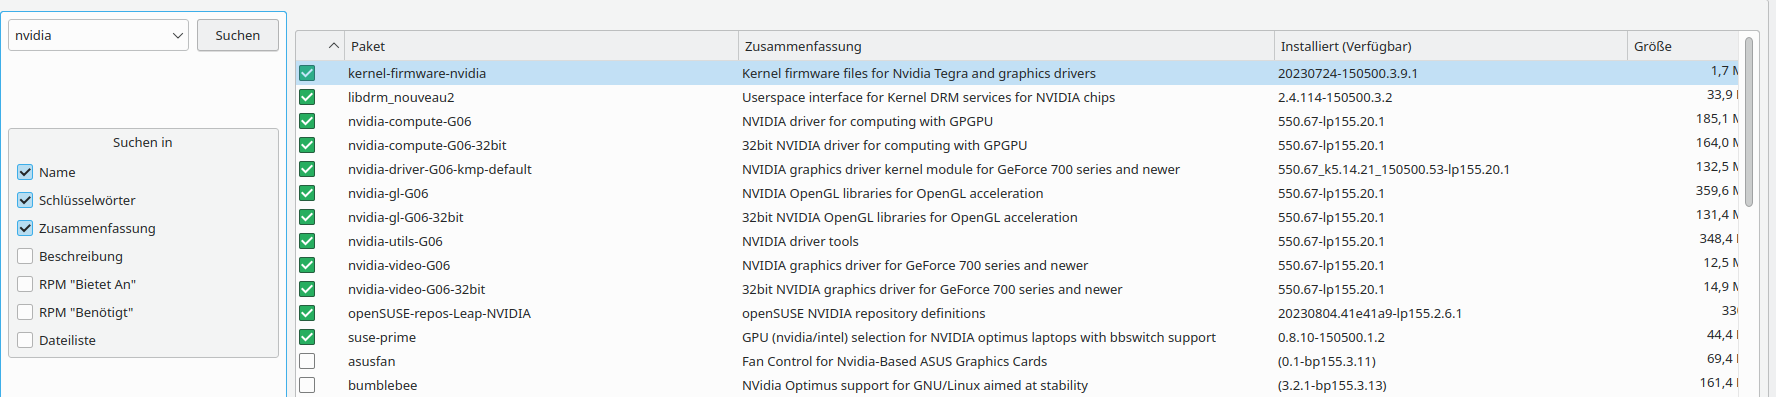Click the Suchen search button
This screenshot has width=1776, height=397.
pos(237,35)
